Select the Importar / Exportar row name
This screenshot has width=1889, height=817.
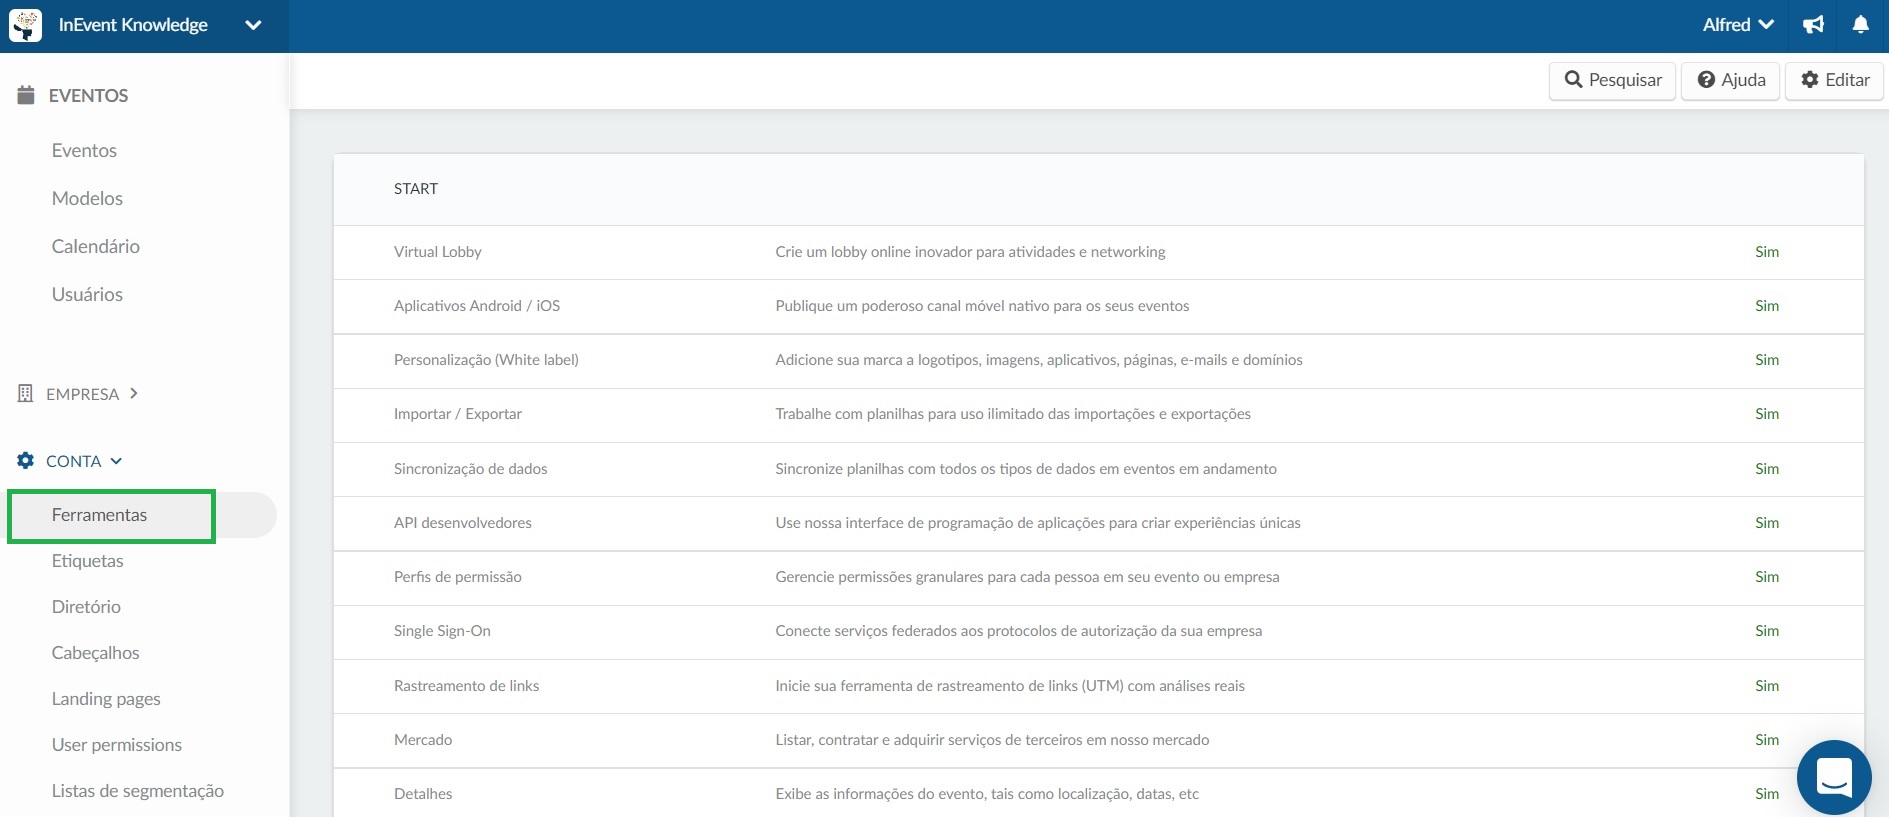458,414
